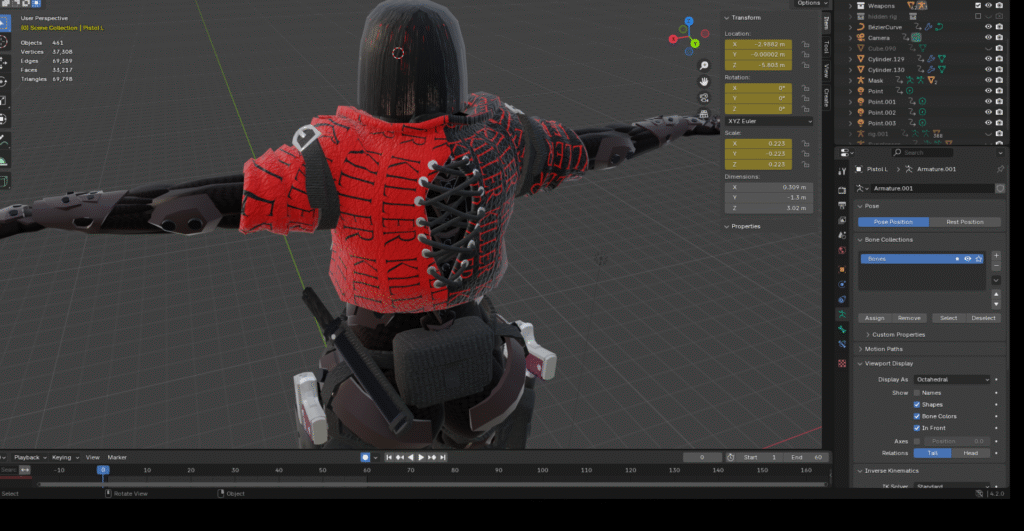
Task: Open the Bone properties tab icon
Action: click(x=842, y=329)
